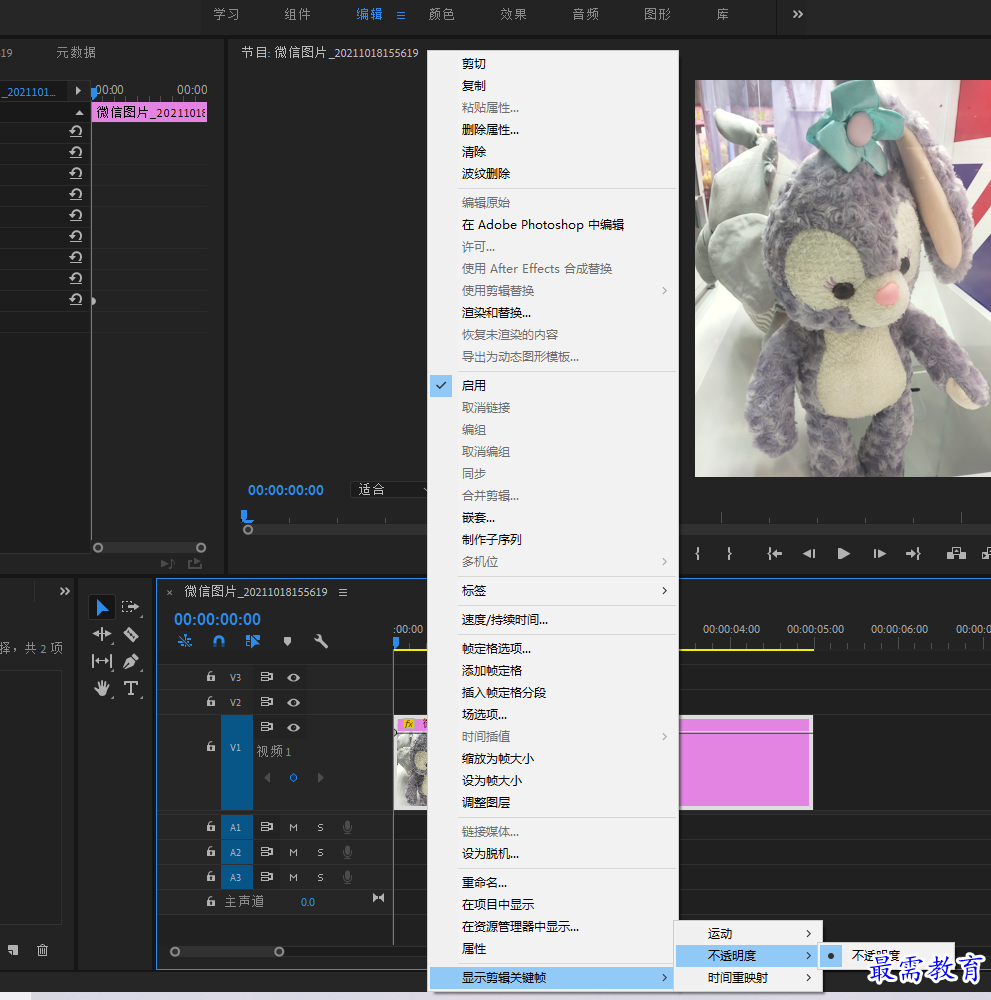
Task: Click the timeline horizontal zoom scrollbar
Action: 227,952
